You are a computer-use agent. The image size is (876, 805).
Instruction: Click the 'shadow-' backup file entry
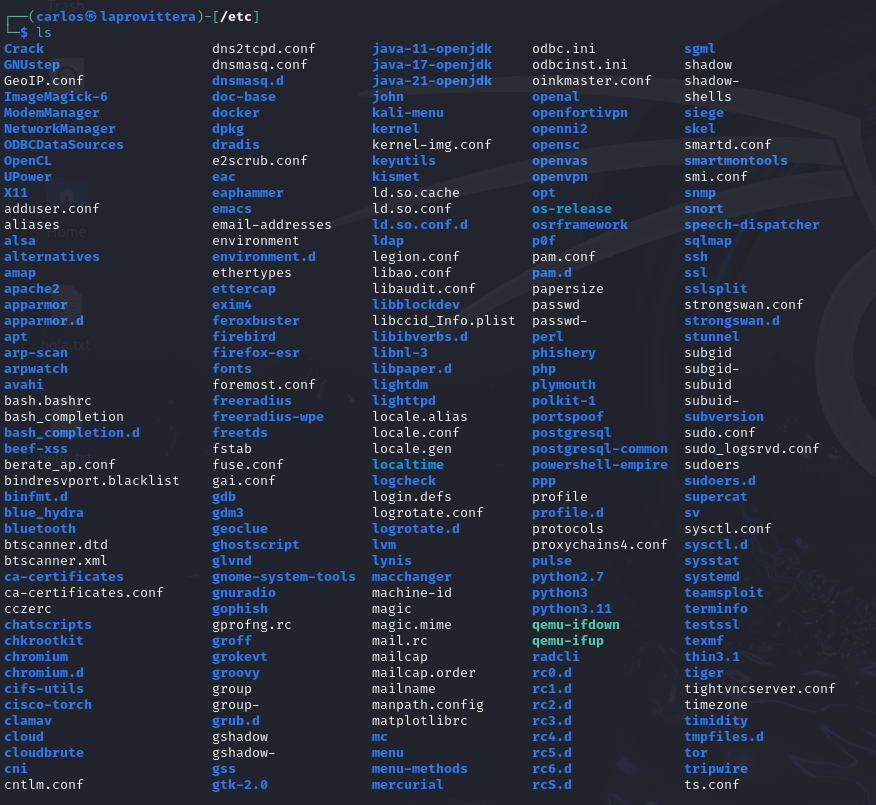712,80
